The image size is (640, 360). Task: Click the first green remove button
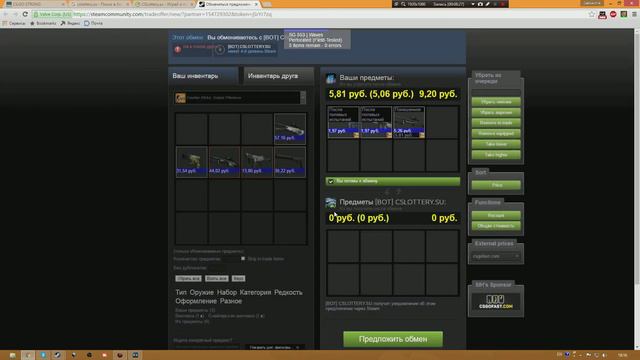tap(496, 102)
